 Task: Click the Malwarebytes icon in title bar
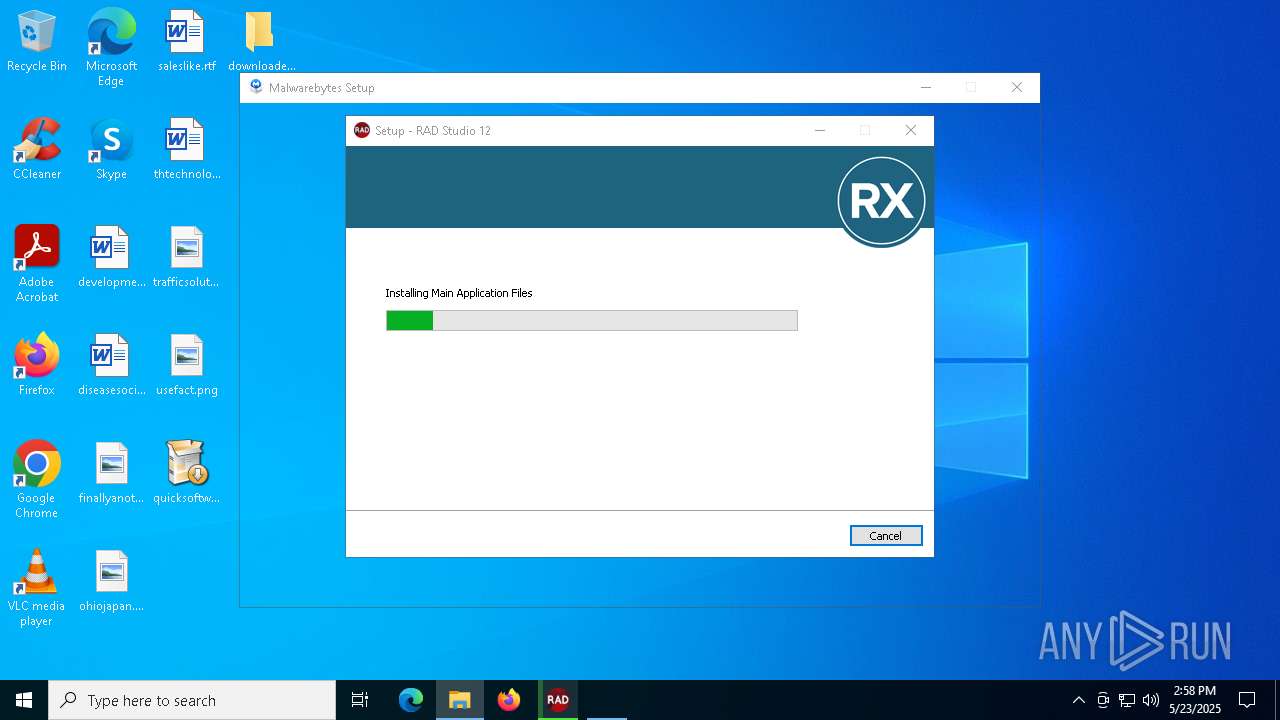(x=256, y=87)
